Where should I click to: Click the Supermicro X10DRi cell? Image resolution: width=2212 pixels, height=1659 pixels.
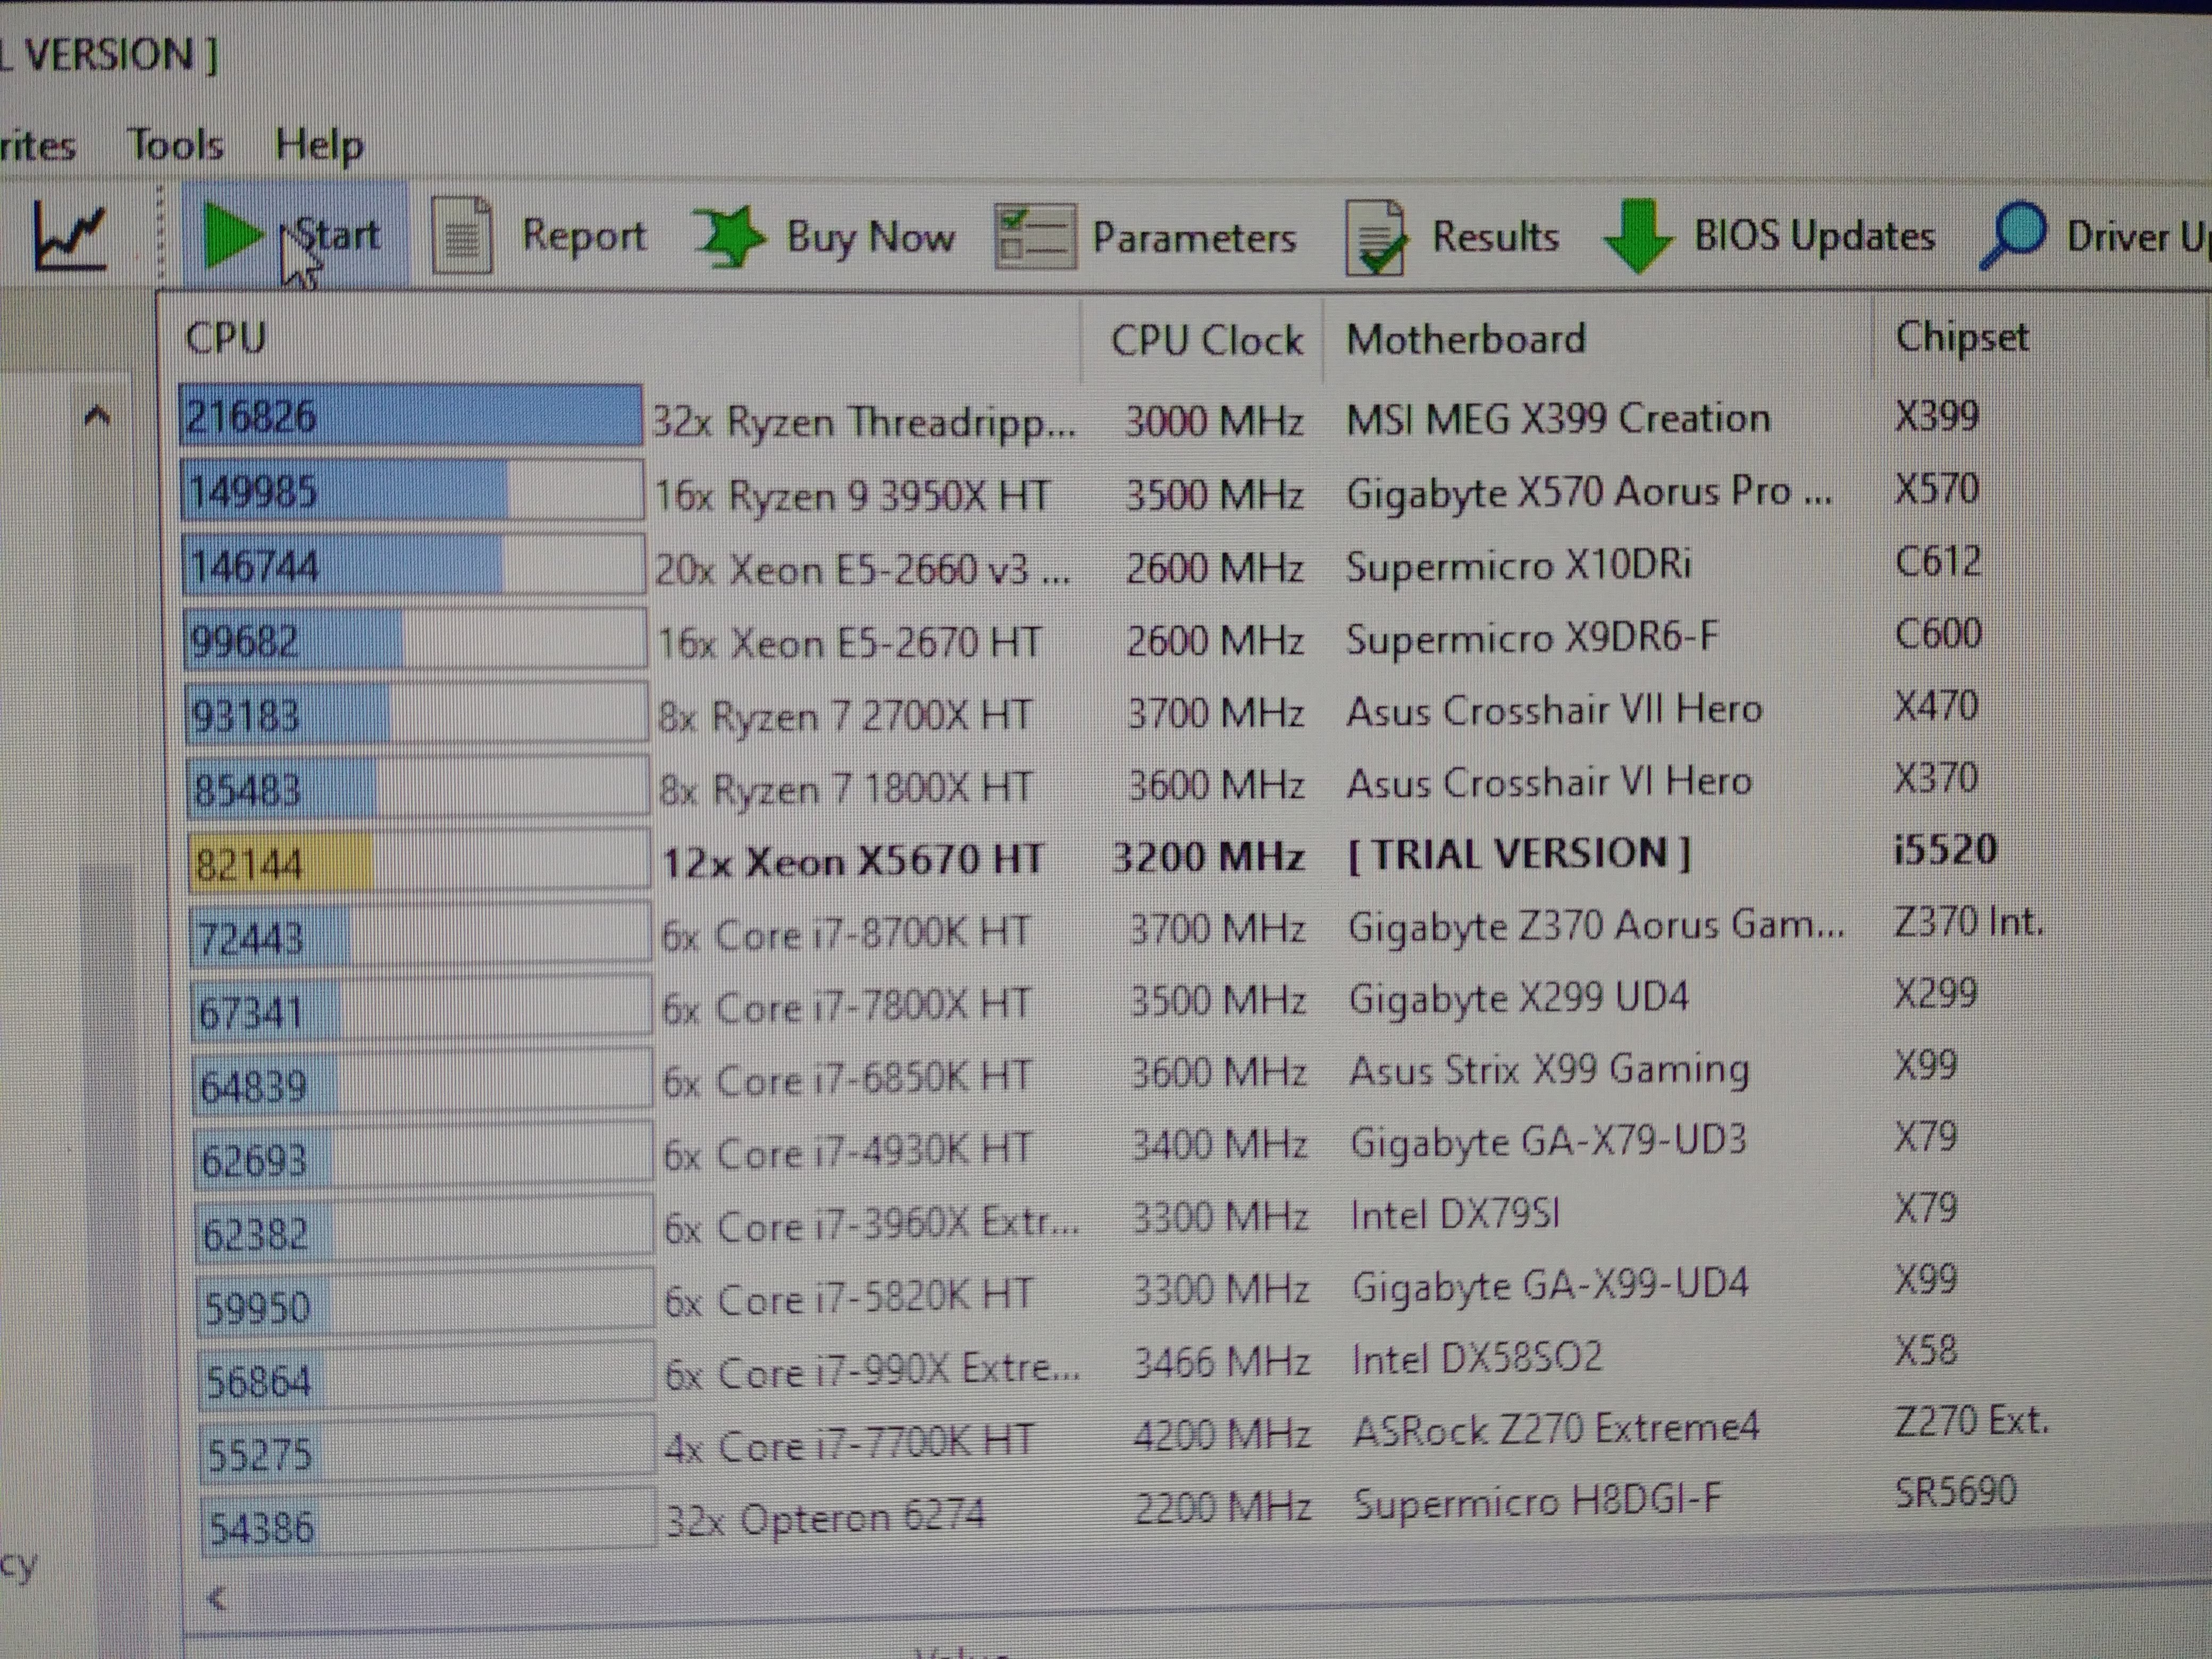pyautogui.click(x=1519, y=566)
